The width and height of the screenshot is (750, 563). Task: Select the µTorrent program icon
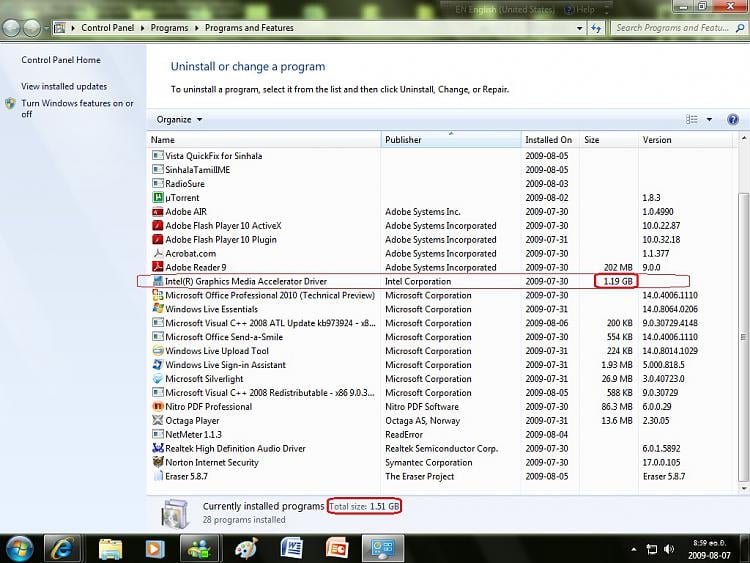click(x=157, y=197)
